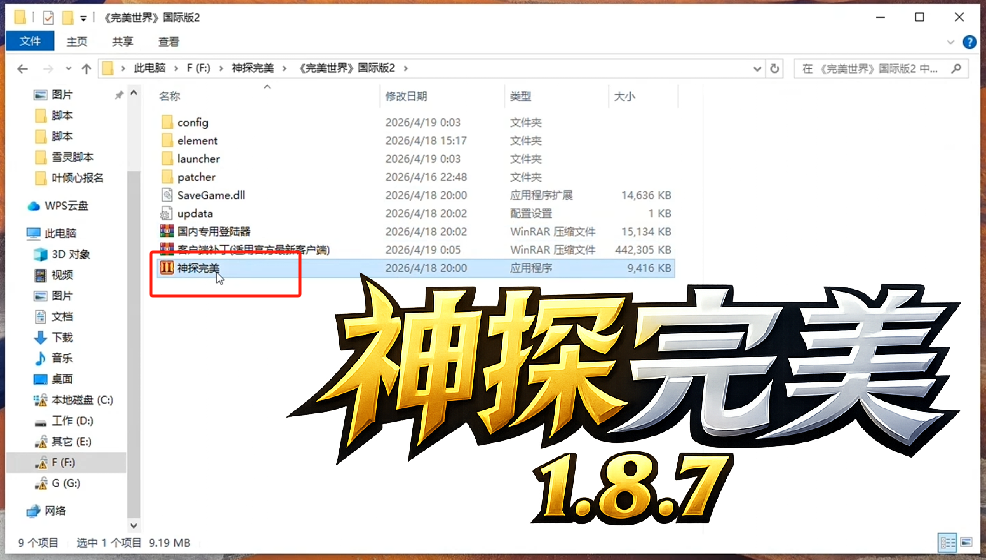Click the Help question mark icon

pyautogui.click(x=969, y=42)
